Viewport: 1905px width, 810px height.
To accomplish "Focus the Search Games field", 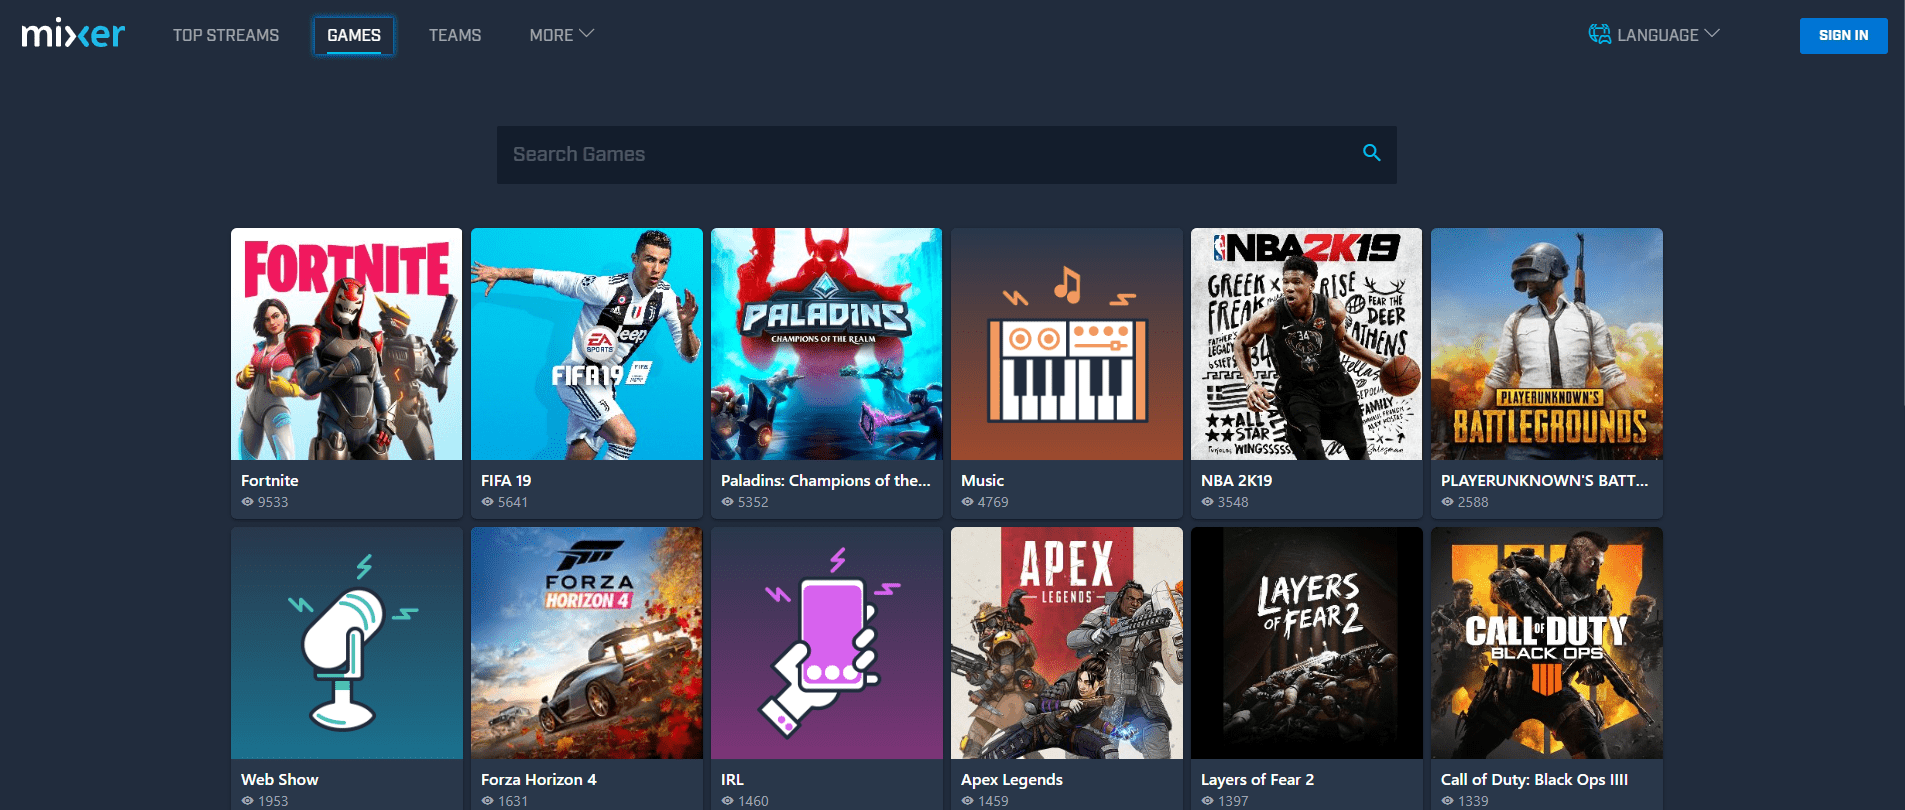I will pos(946,154).
